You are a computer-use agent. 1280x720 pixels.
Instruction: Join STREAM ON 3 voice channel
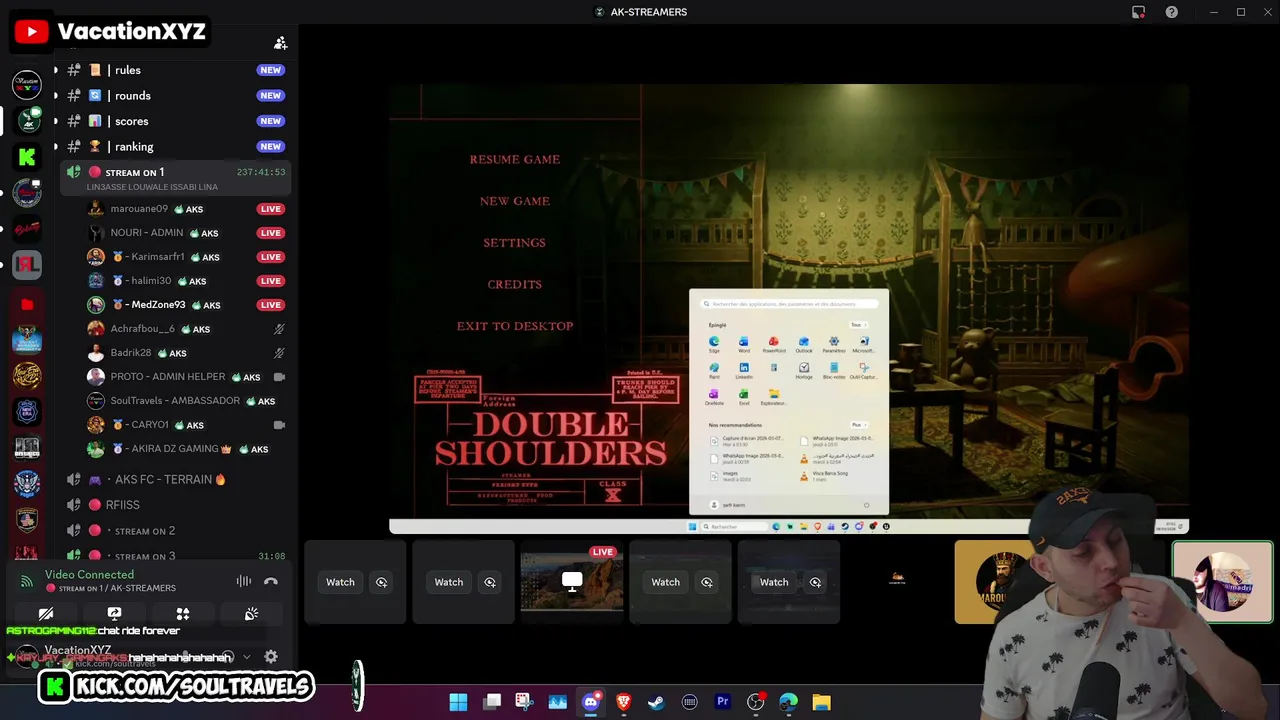coord(175,556)
